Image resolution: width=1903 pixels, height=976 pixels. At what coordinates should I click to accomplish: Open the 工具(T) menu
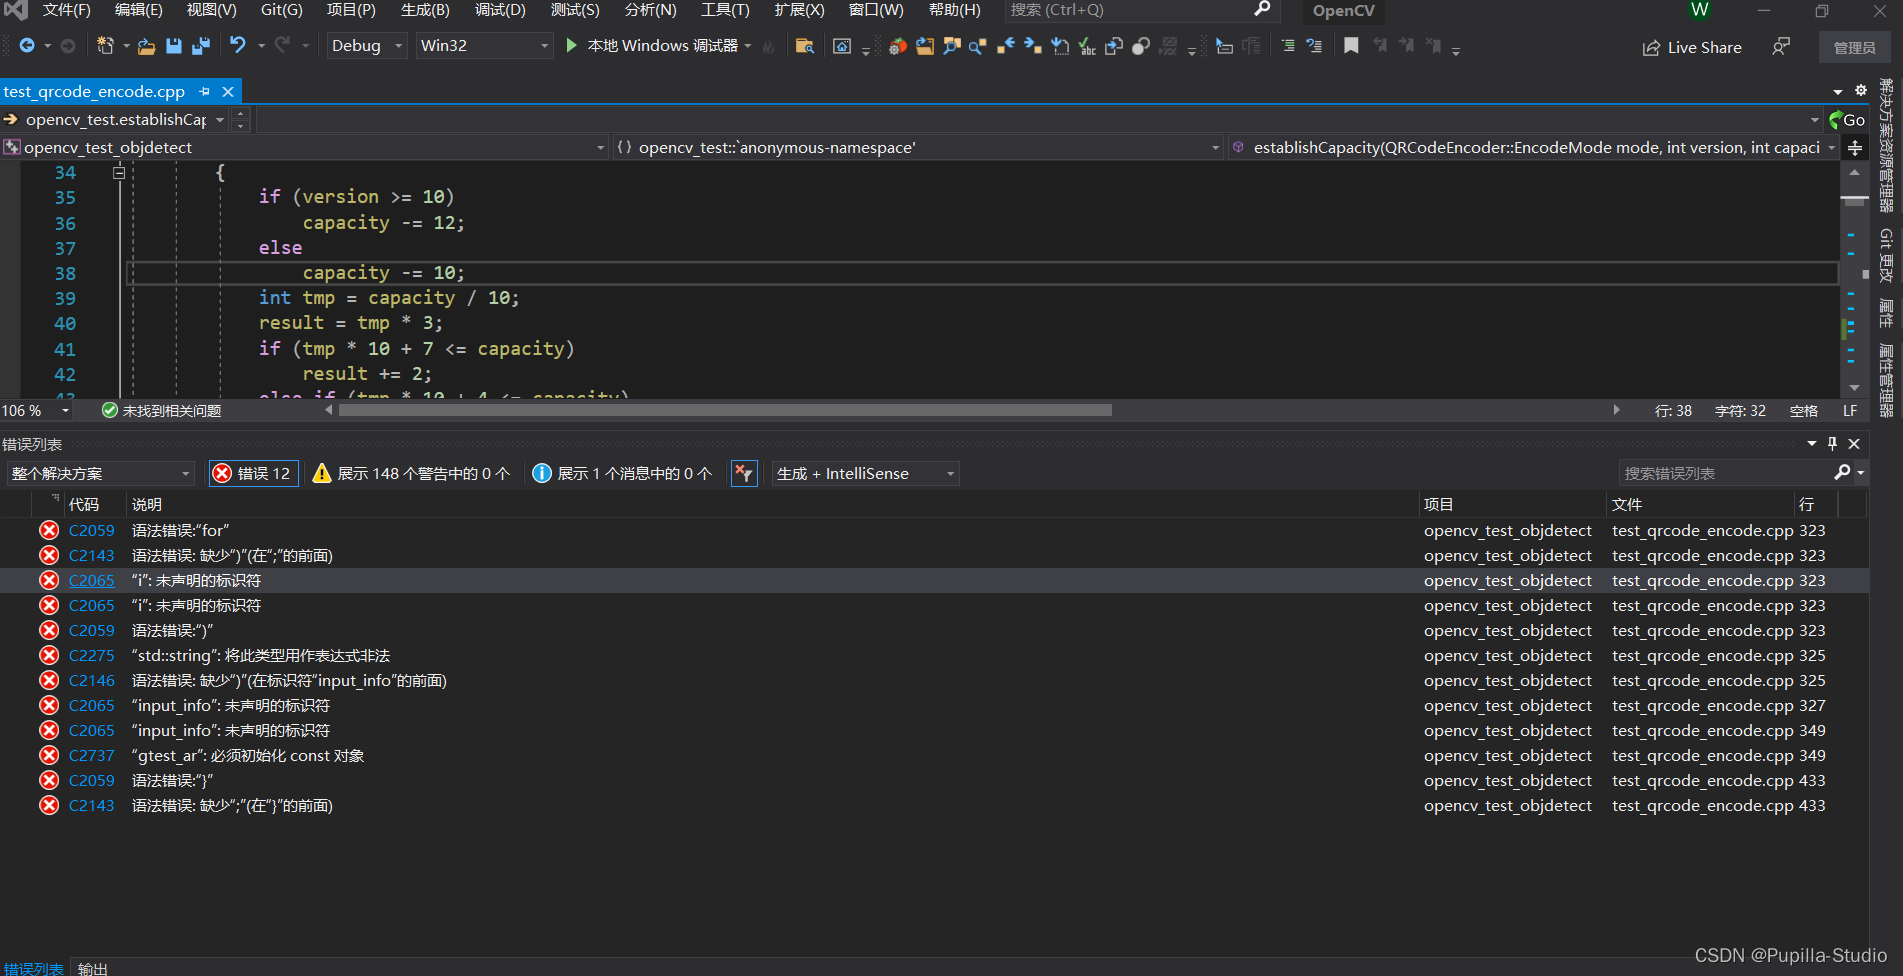(725, 10)
